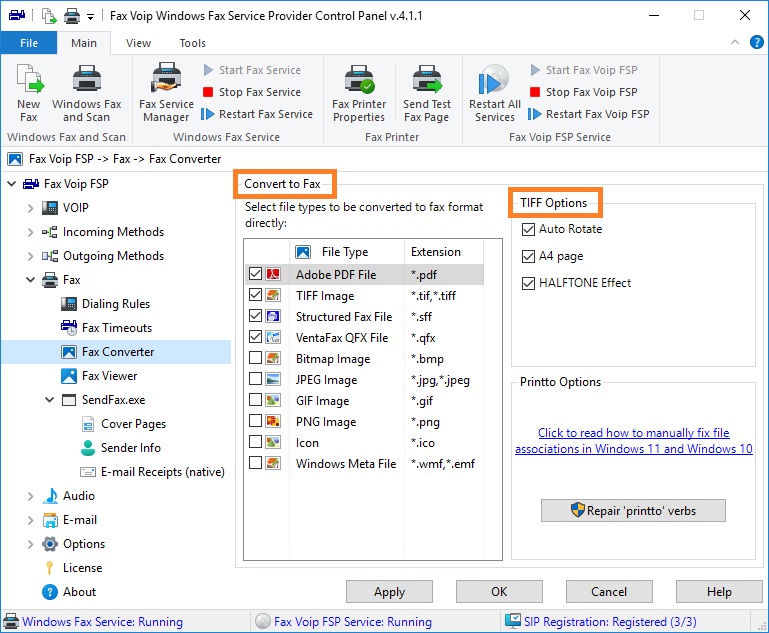Click the File Type column header

point(347,252)
